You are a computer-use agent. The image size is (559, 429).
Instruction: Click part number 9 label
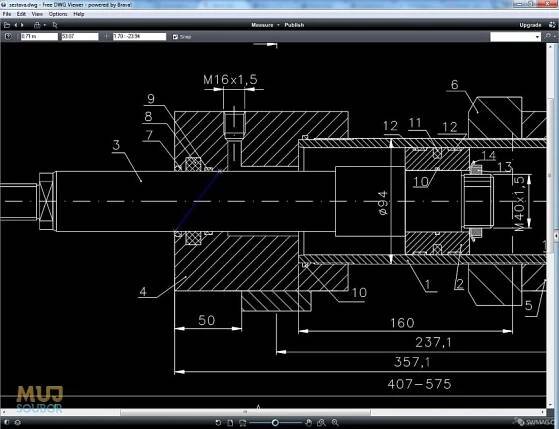151,99
